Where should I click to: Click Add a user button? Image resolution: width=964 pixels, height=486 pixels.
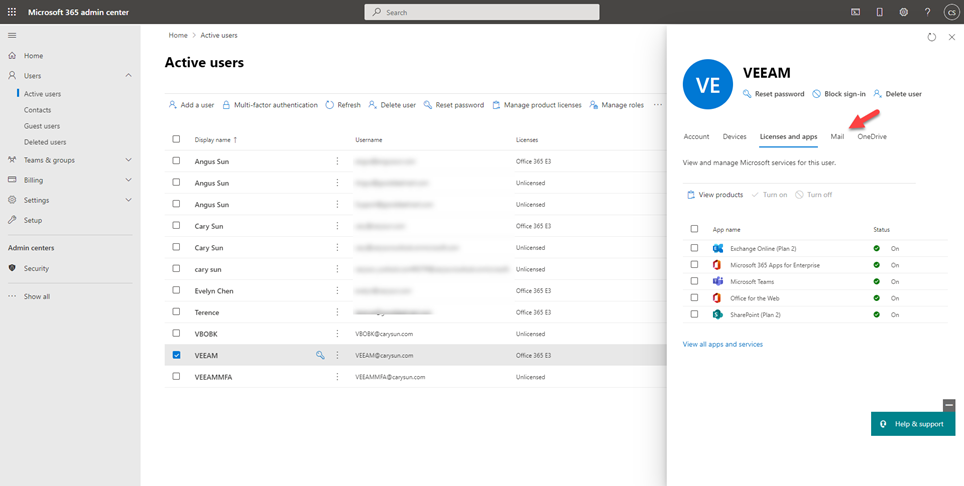pyautogui.click(x=191, y=105)
